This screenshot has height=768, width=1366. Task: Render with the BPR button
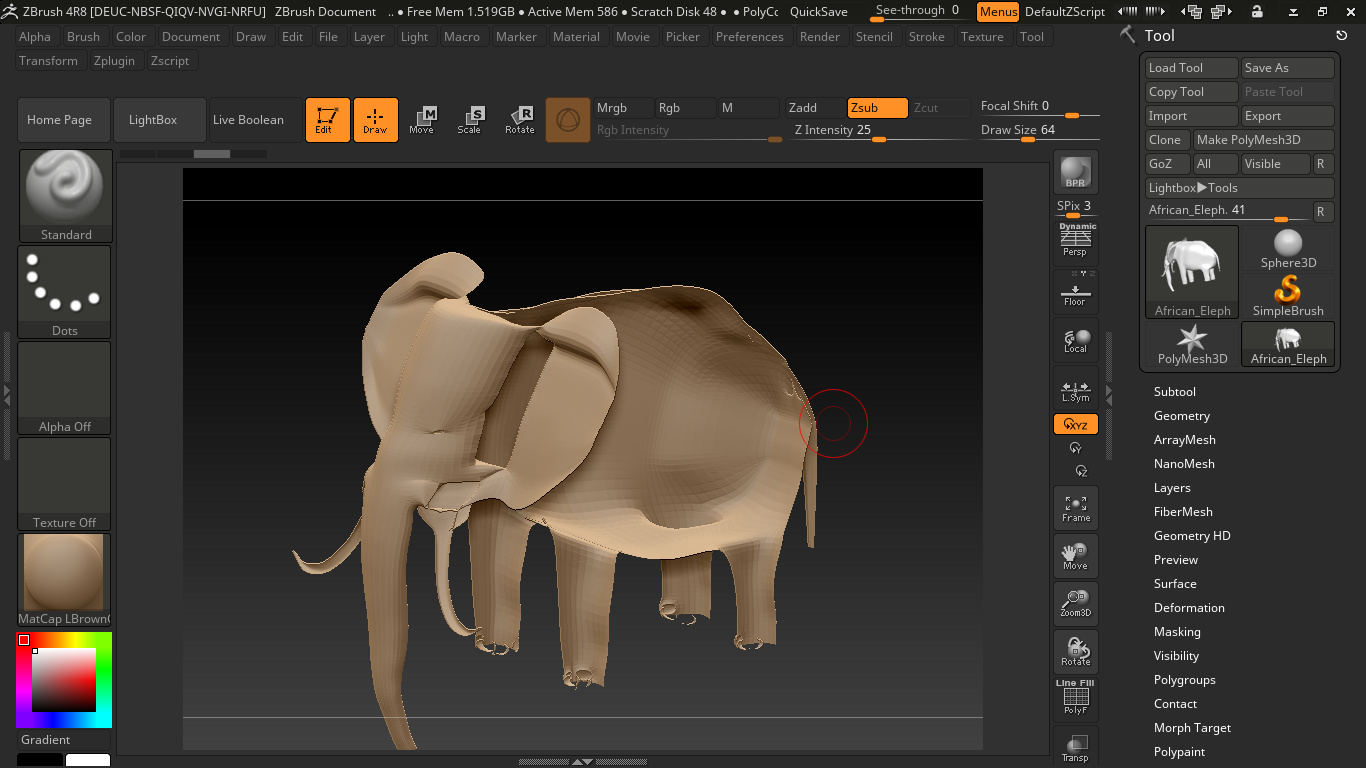(1076, 172)
